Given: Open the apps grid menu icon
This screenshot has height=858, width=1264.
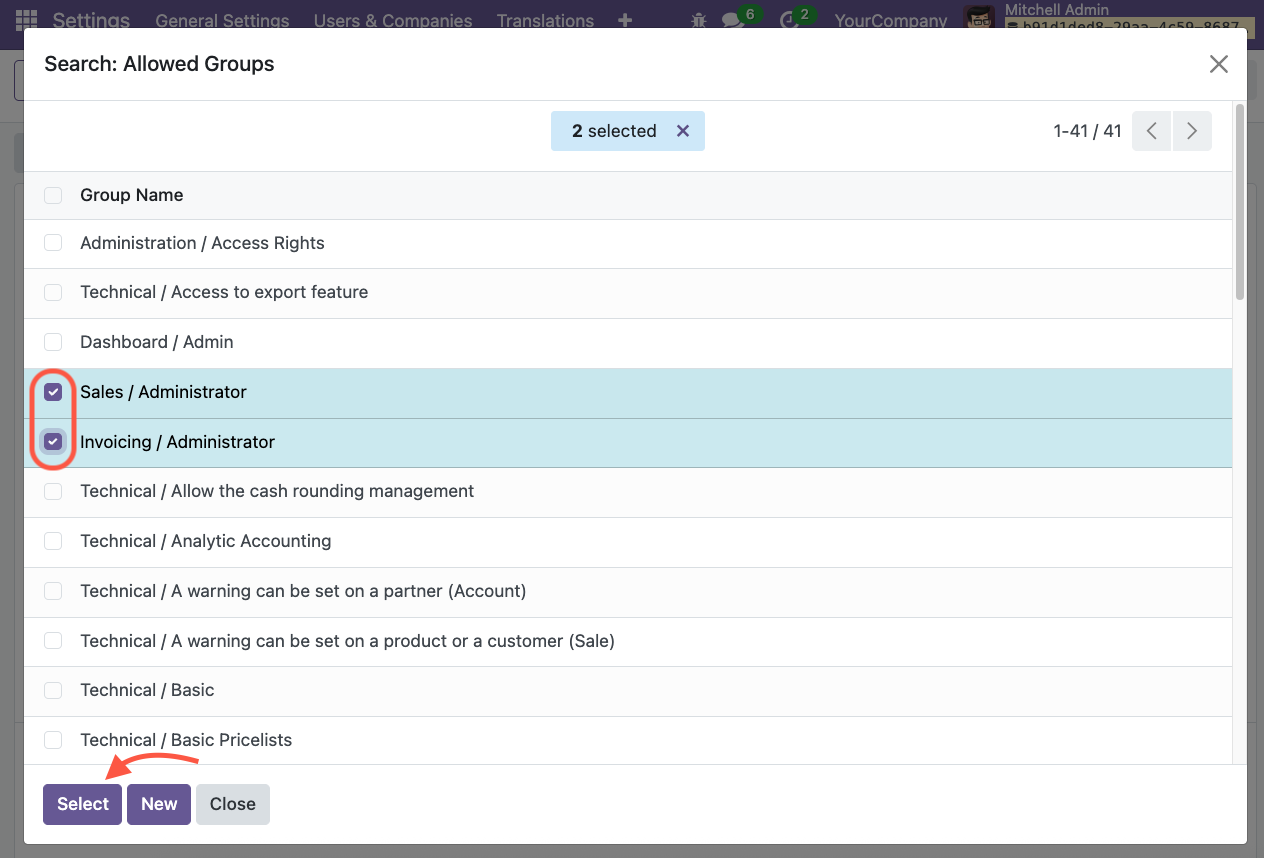Looking at the screenshot, I should click(x=26, y=19).
